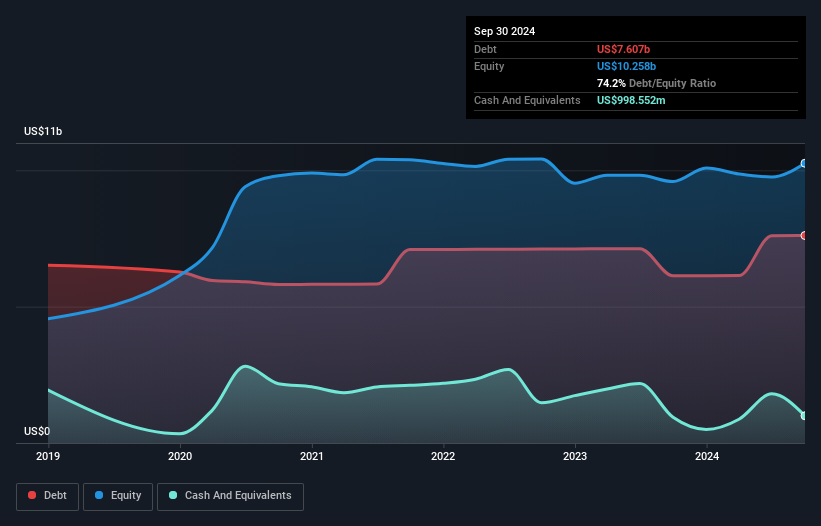Click the 2021 x-axis label
The width and height of the screenshot is (821, 526).
pyautogui.click(x=312, y=456)
